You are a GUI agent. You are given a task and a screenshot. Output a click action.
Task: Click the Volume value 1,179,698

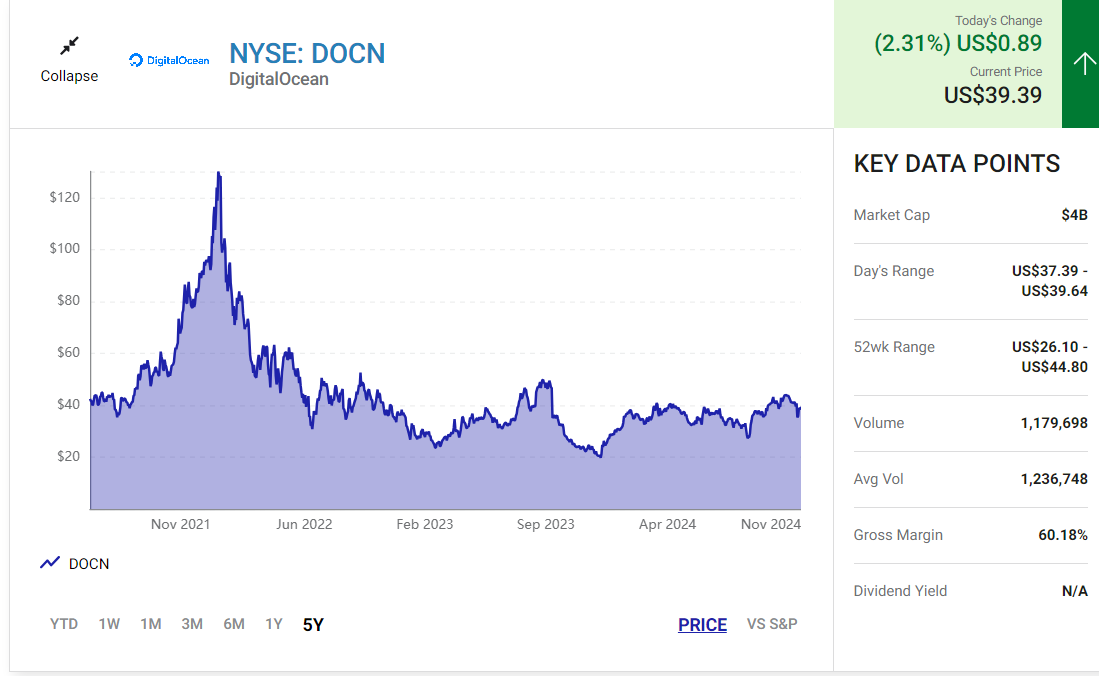(x=1054, y=423)
